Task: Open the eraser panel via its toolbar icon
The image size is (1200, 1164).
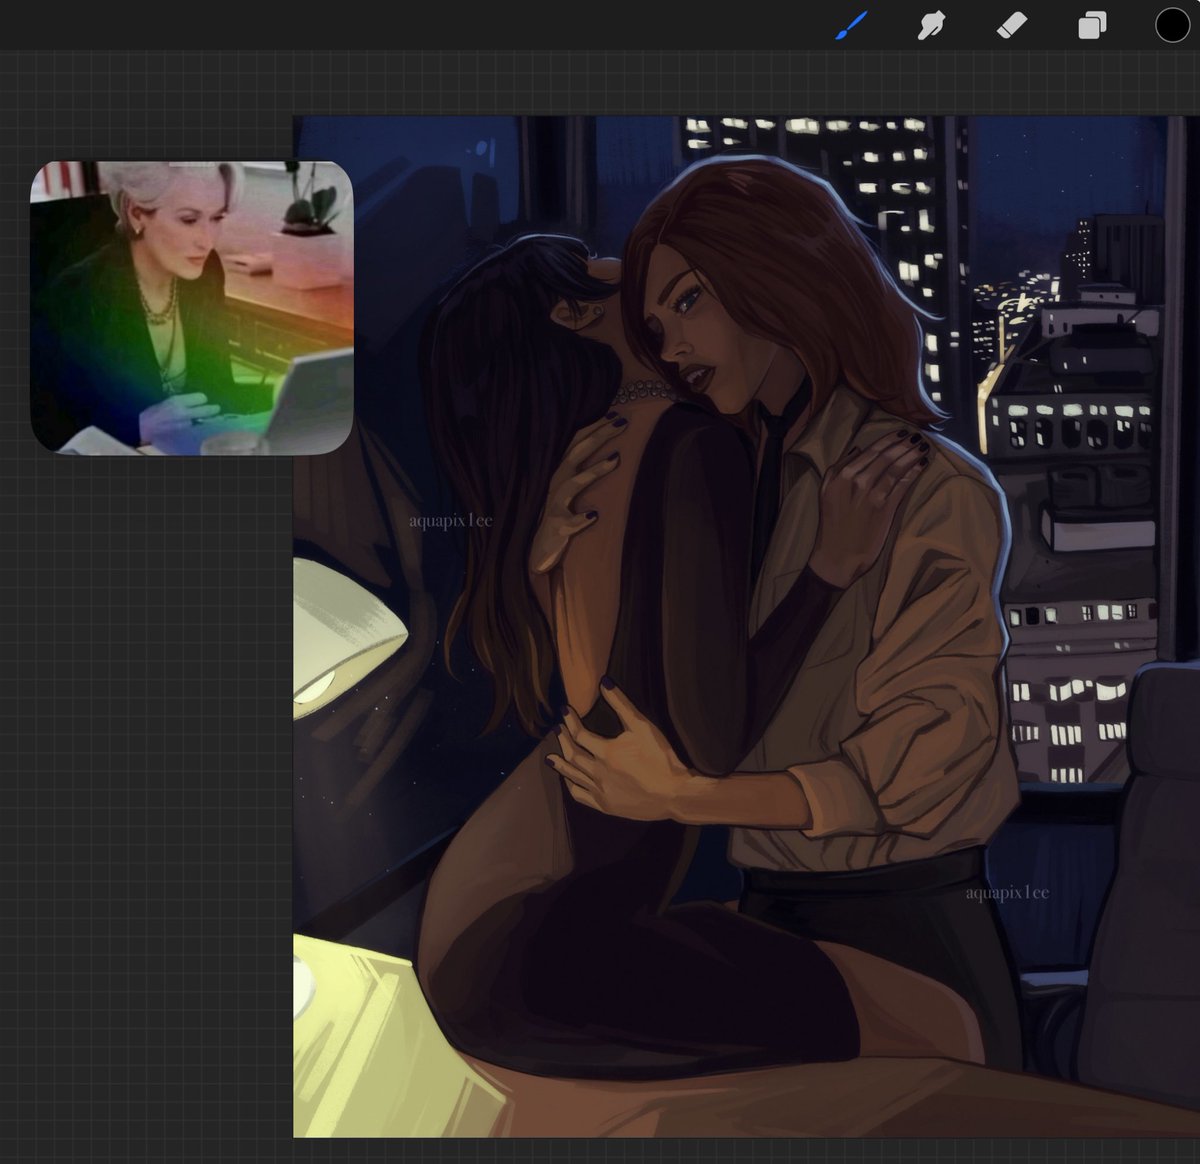Action: 1010,27
